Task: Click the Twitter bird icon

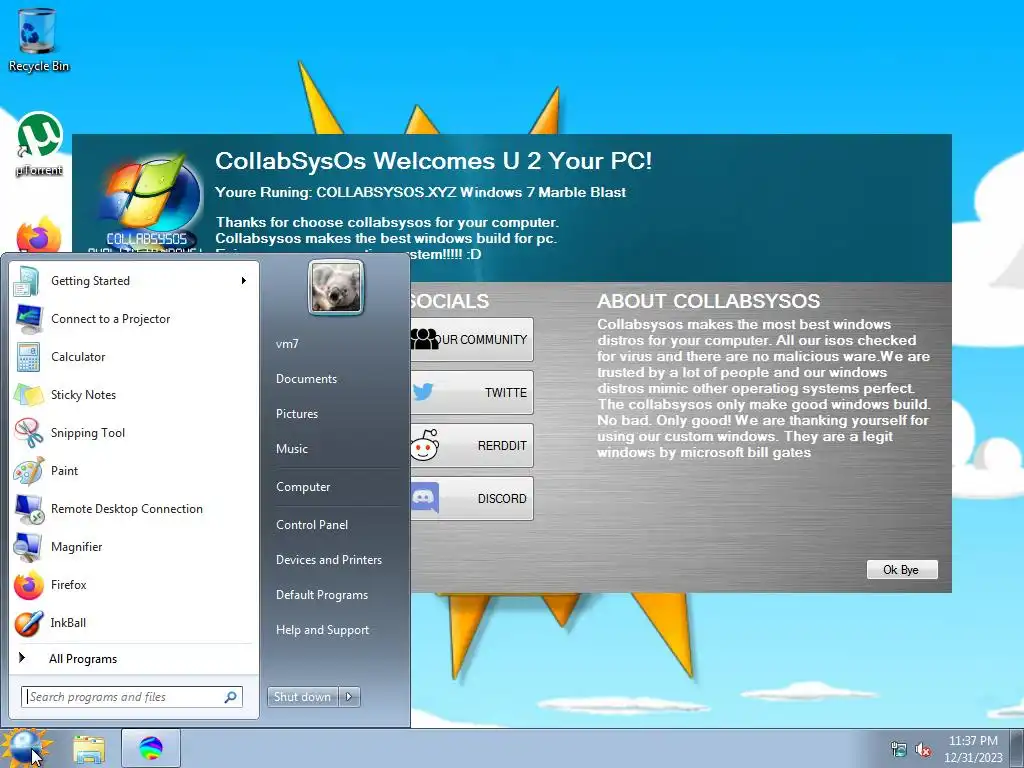Action: pos(423,392)
